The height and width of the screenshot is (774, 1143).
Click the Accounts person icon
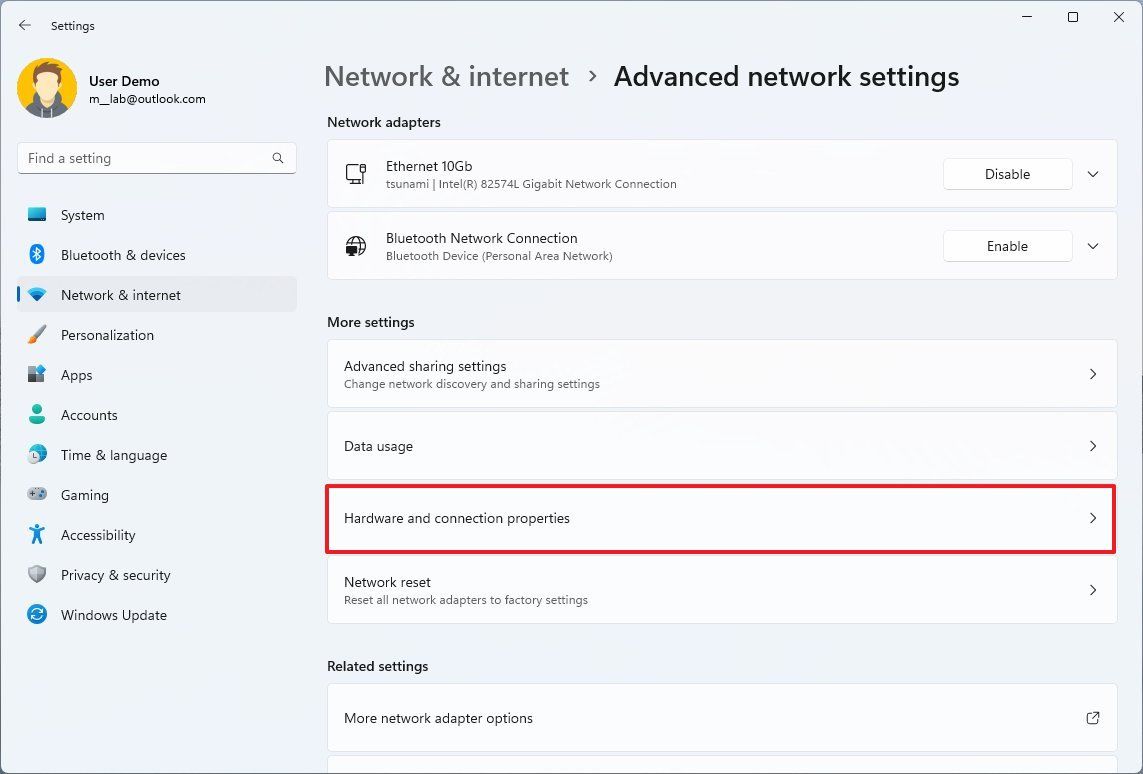pos(36,415)
